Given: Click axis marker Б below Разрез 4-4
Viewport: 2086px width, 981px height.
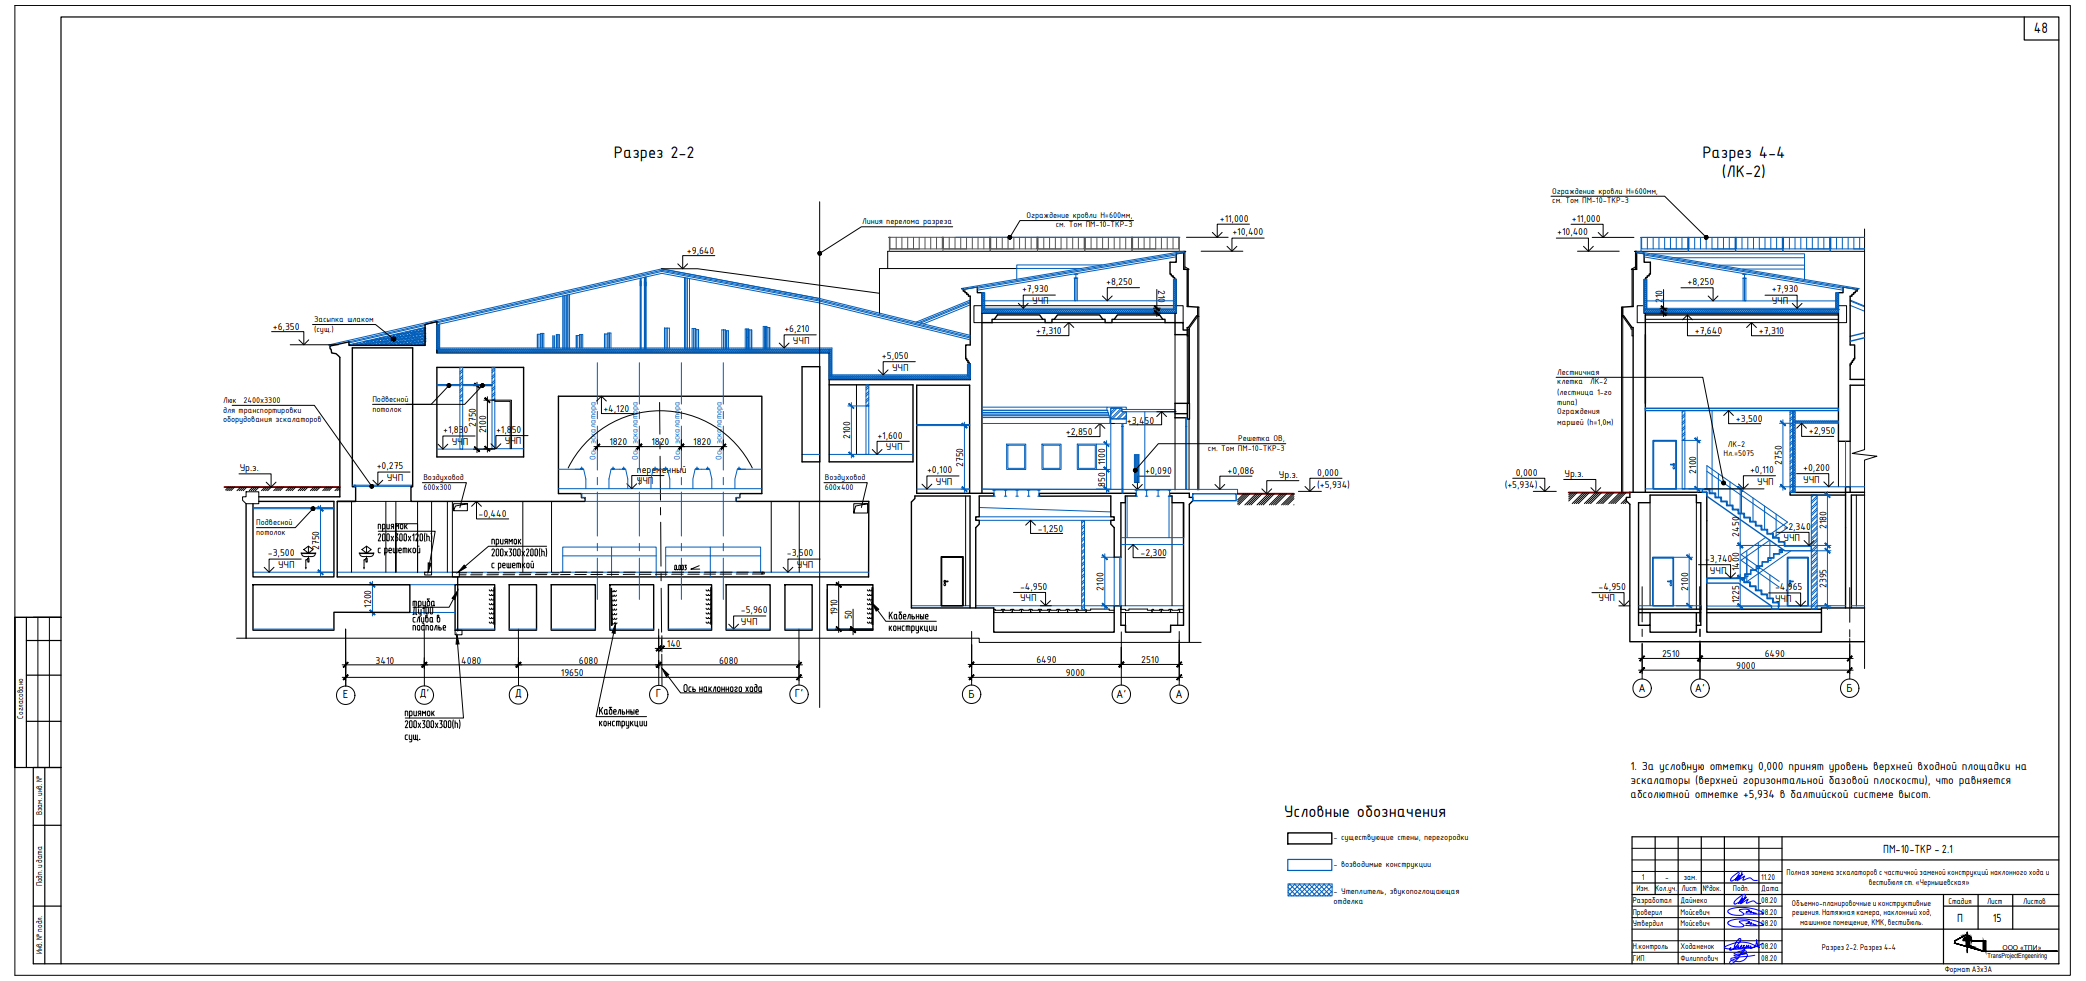Looking at the screenshot, I should click(1849, 688).
